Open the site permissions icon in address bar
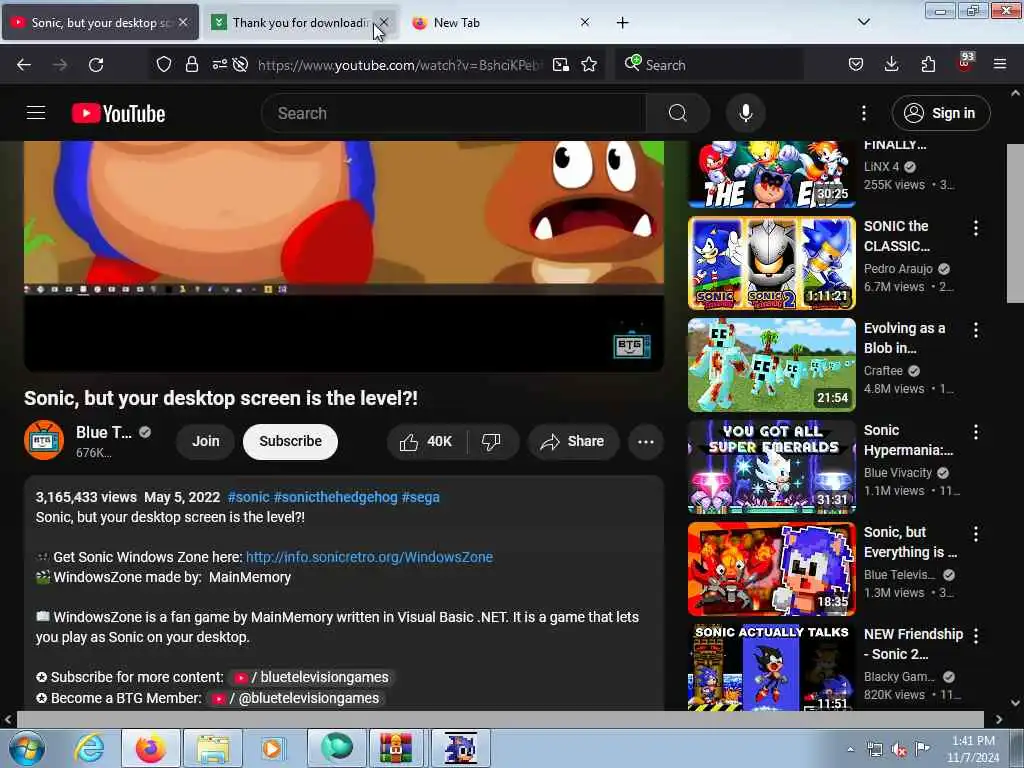The width and height of the screenshot is (1024, 768). coord(219,65)
